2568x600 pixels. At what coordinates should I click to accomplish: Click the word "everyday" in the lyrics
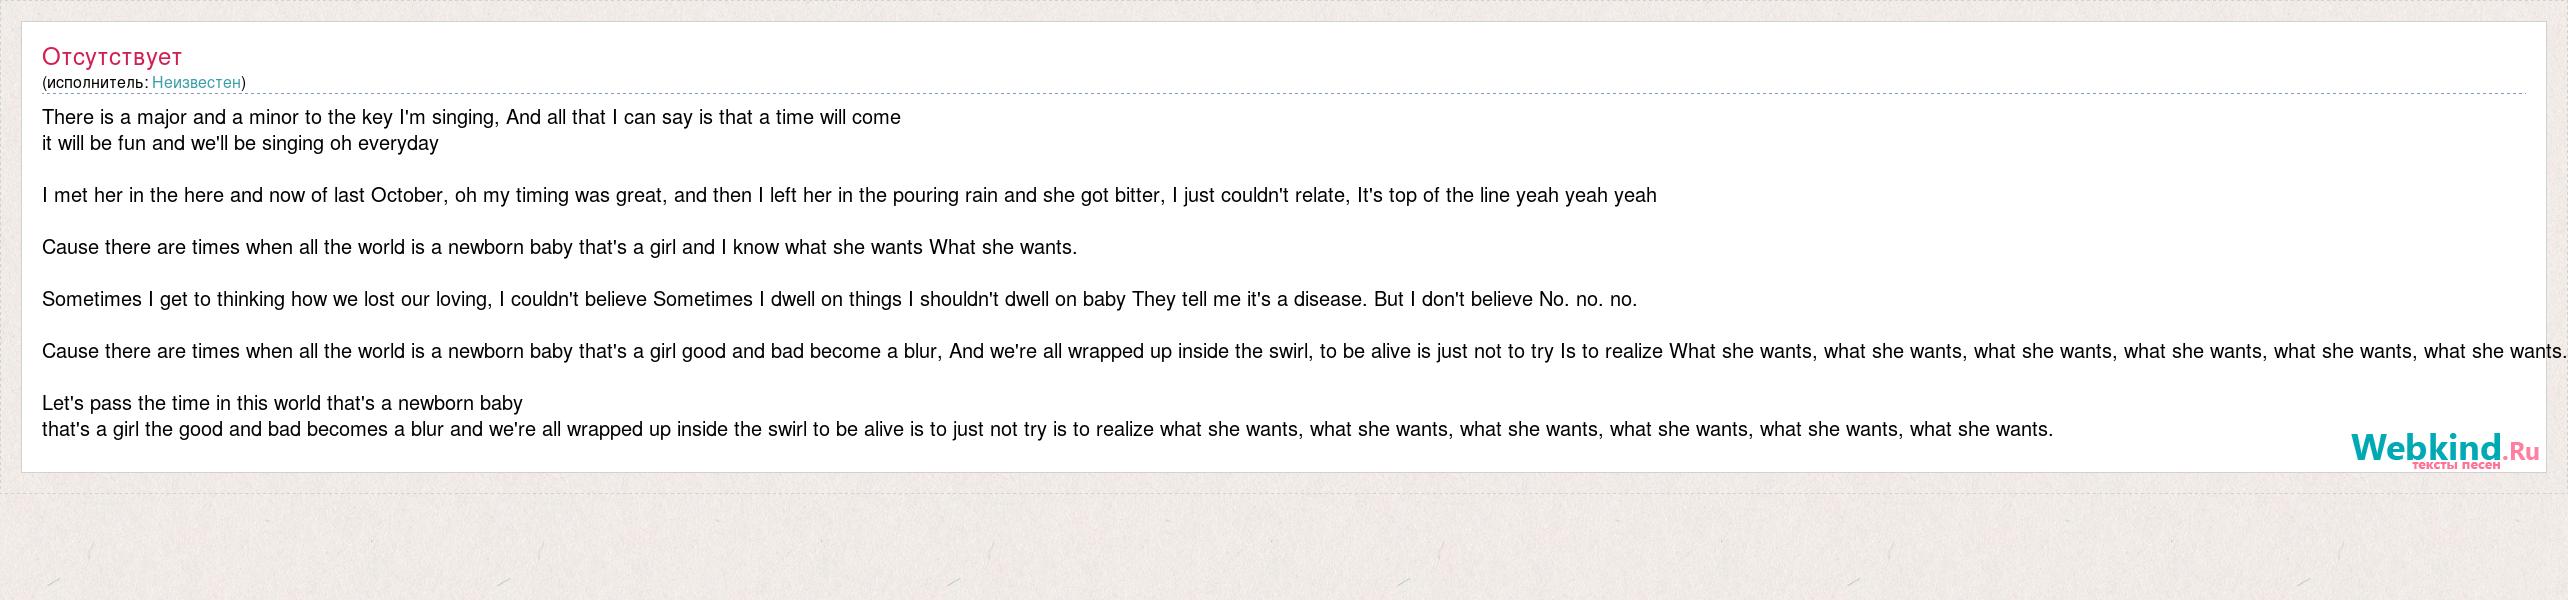click(398, 143)
